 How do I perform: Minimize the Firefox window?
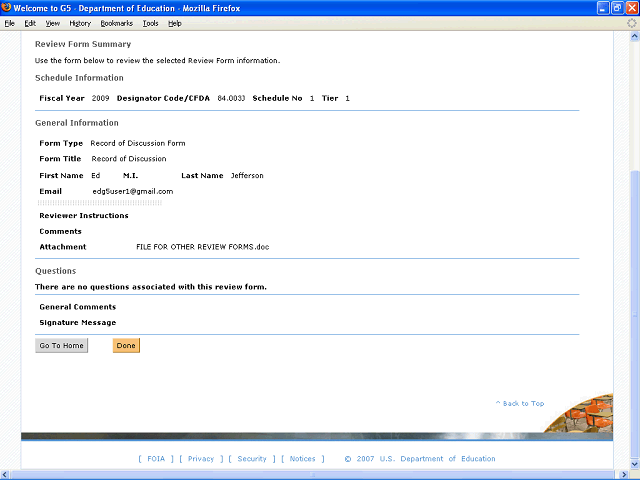pos(603,8)
